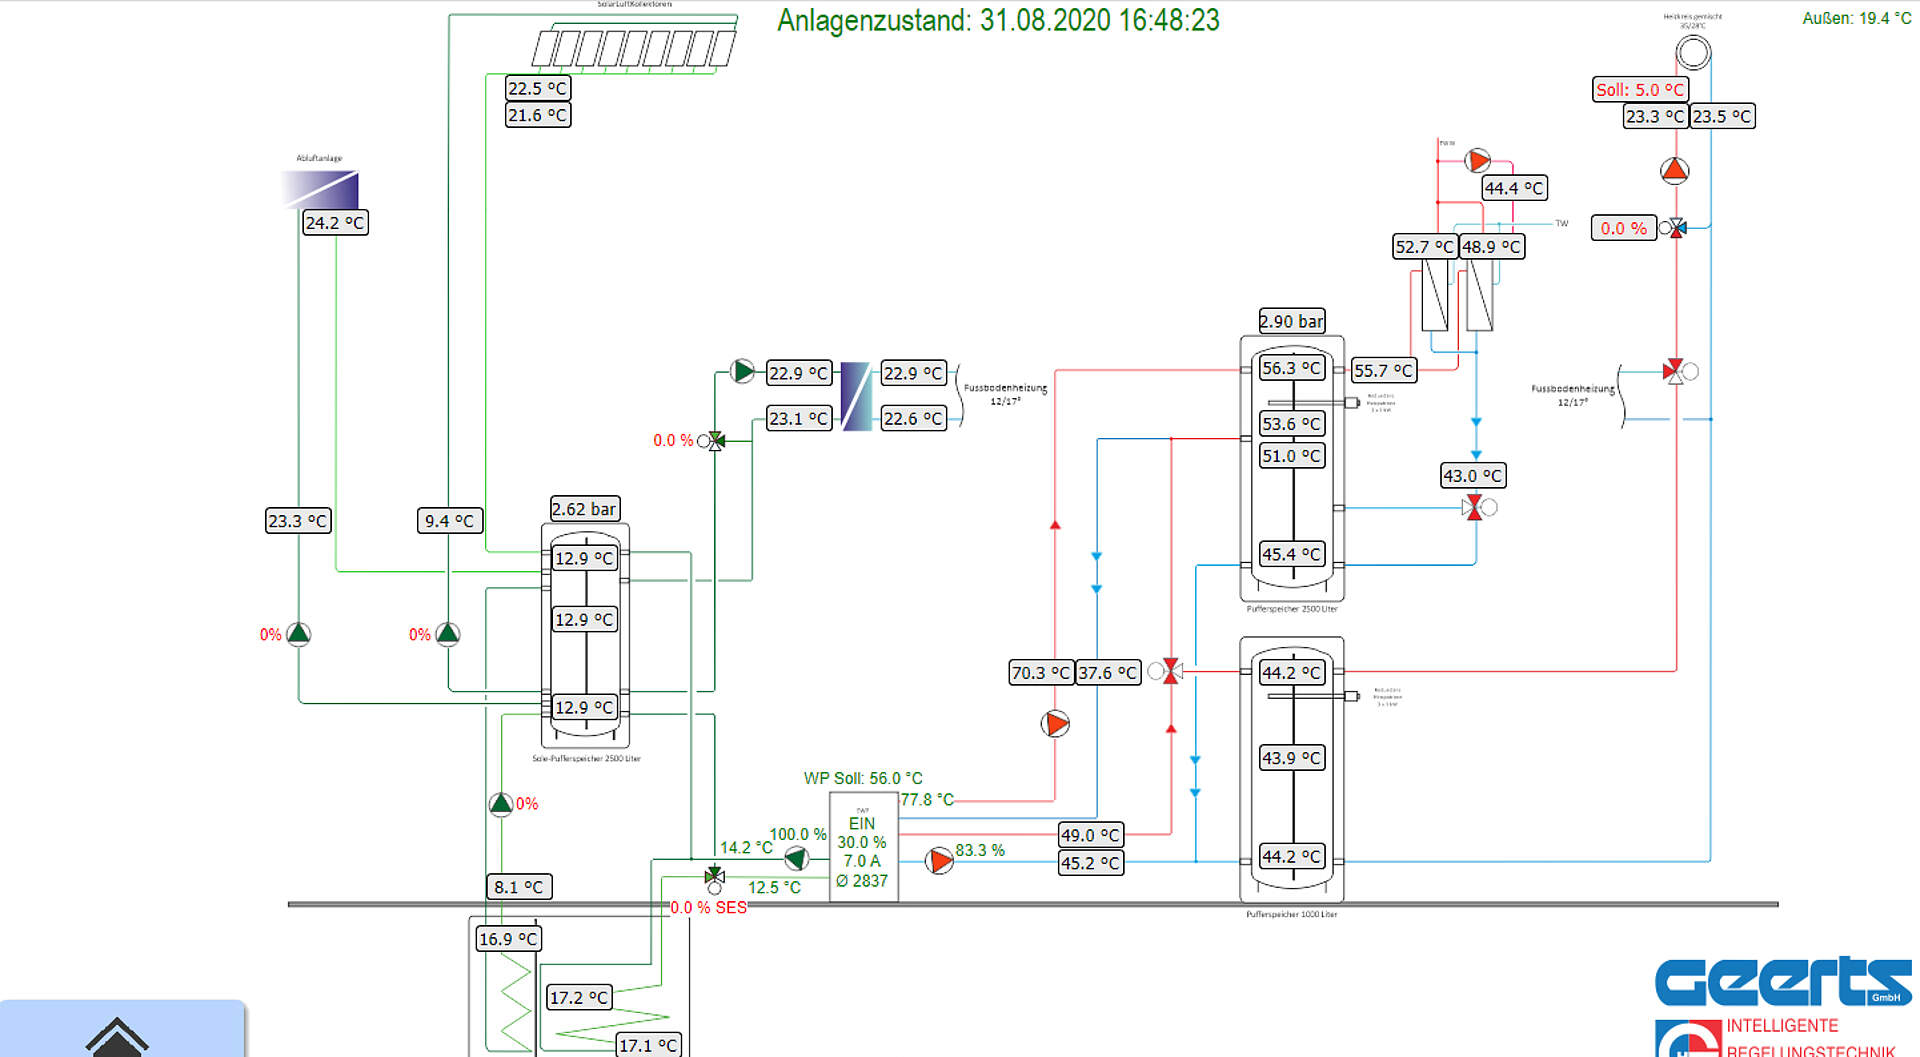This screenshot has width=1920, height=1057.
Task: Select the mixing valve beside 0.0 % green
Action: [712, 440]
